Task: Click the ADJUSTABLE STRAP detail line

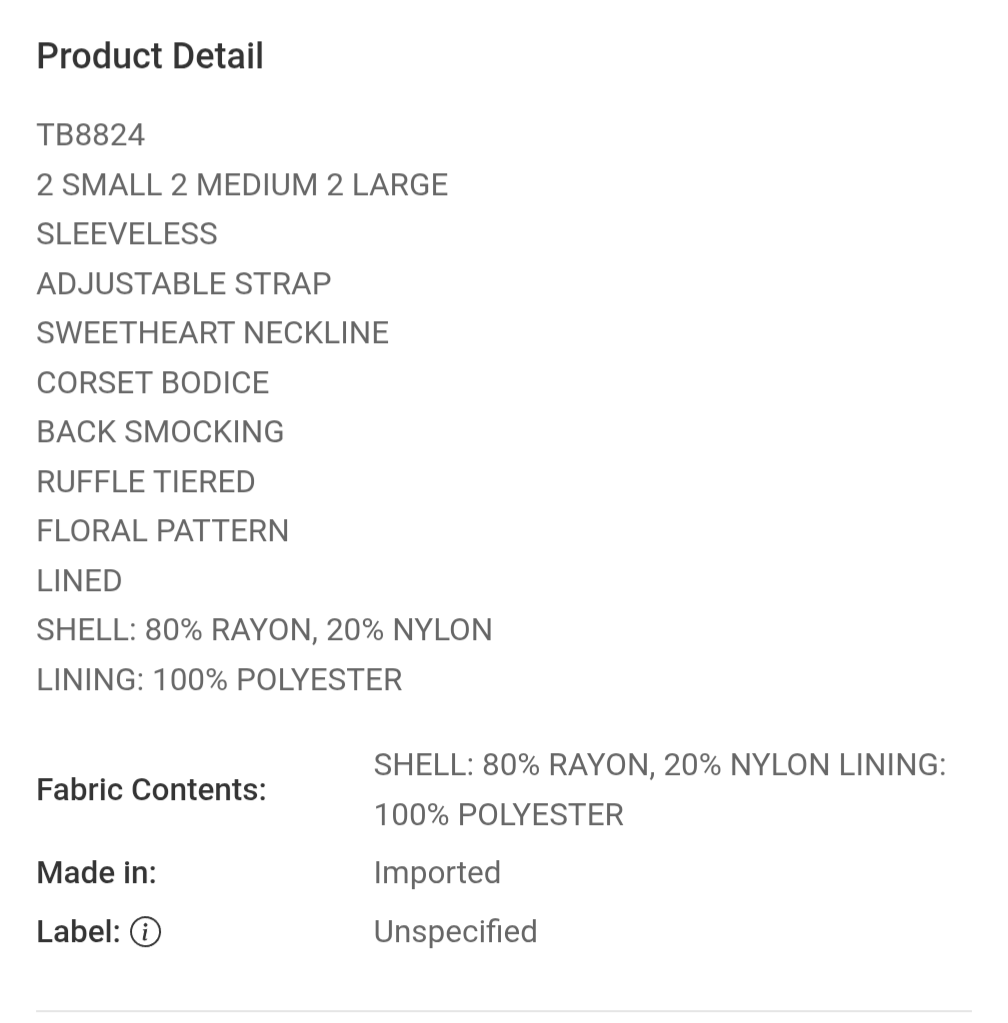Action: (184, 284)
